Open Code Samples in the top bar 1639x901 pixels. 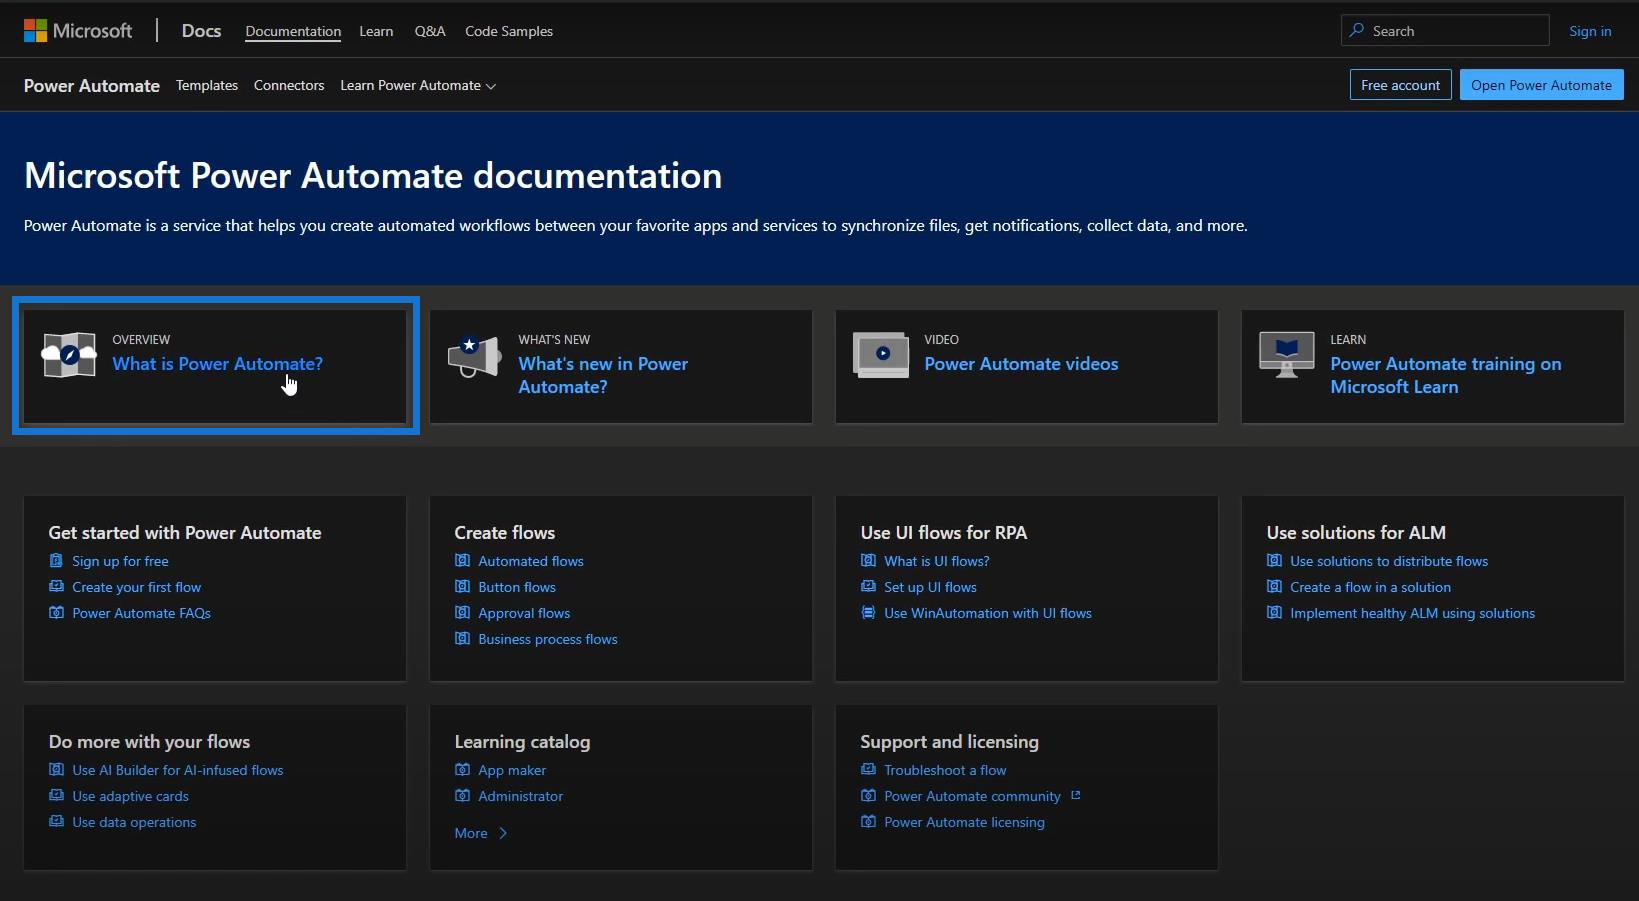tap(509, 31)
